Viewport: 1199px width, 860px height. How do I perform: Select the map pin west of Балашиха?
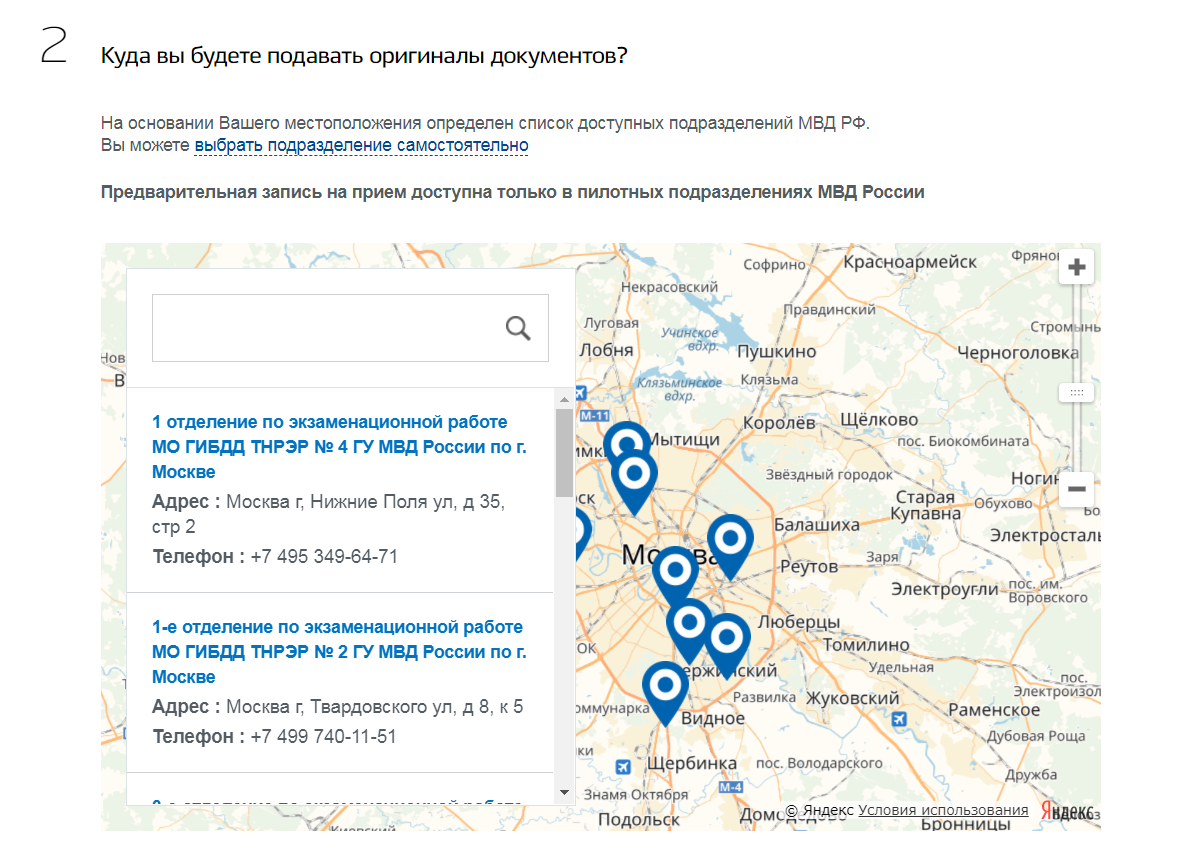730,540
